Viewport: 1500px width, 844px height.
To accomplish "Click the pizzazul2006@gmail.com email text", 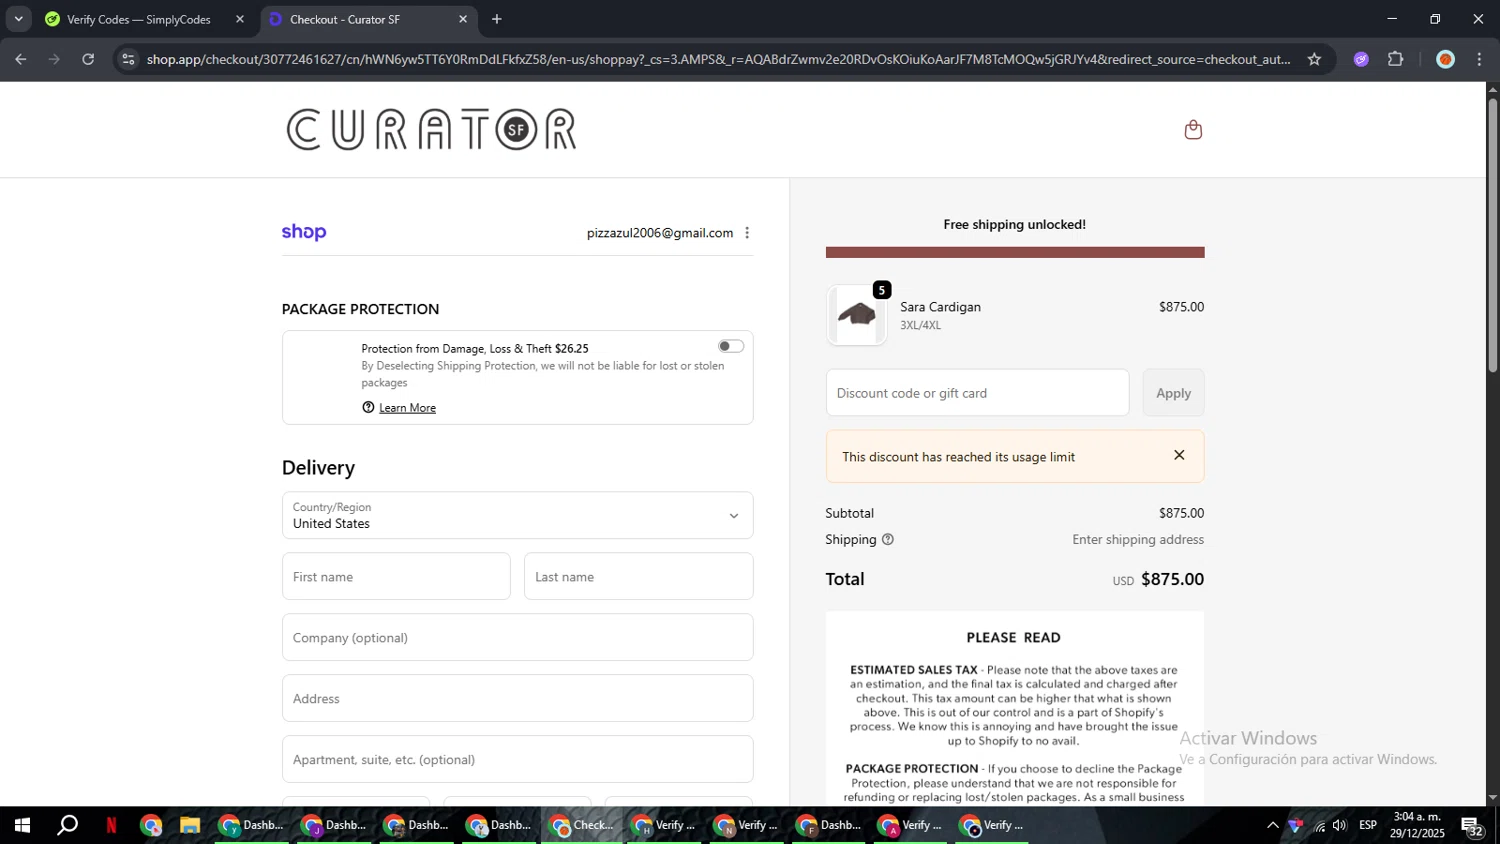I will [660, 233].
